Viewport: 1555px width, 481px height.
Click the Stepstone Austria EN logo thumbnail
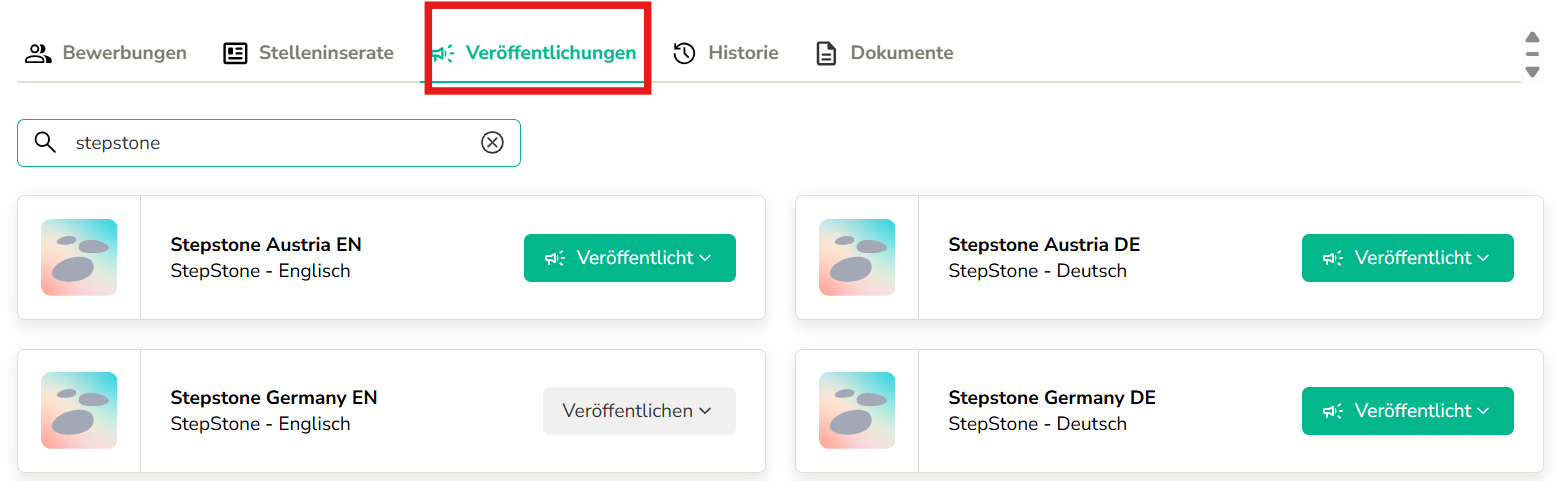(79, 257)
